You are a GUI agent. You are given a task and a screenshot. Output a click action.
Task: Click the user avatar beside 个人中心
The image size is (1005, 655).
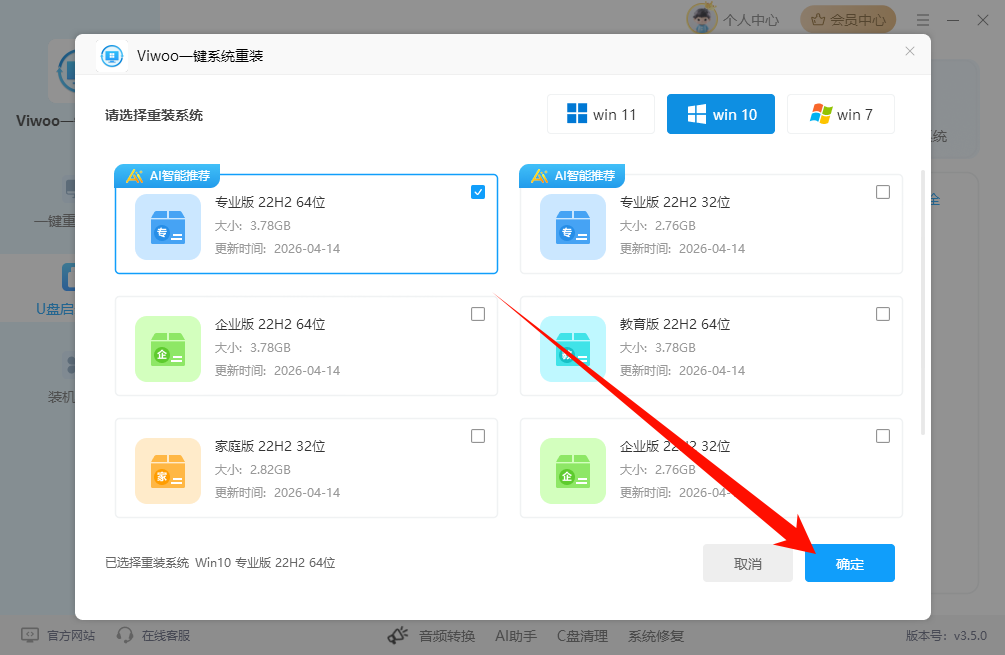(702, 19)
